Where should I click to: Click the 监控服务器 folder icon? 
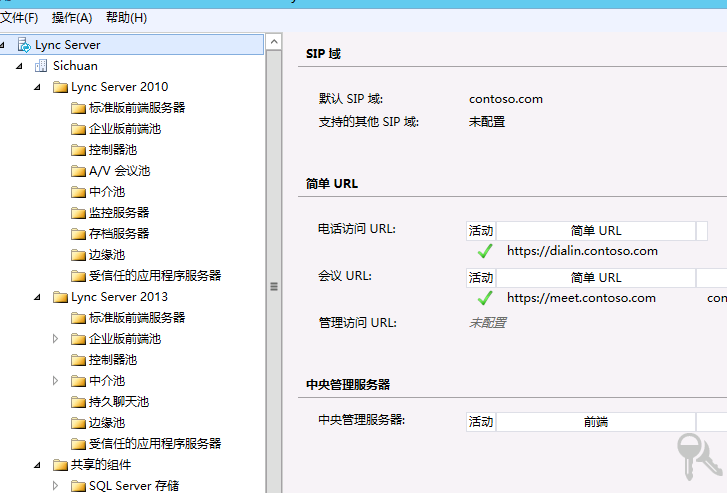click(x=78, y=213)
